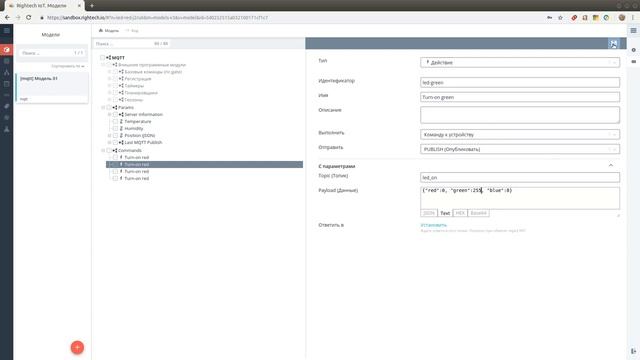Screen dimensions: 640x360
Task: Click the node icon beside Server information
Action: (121, 114)
